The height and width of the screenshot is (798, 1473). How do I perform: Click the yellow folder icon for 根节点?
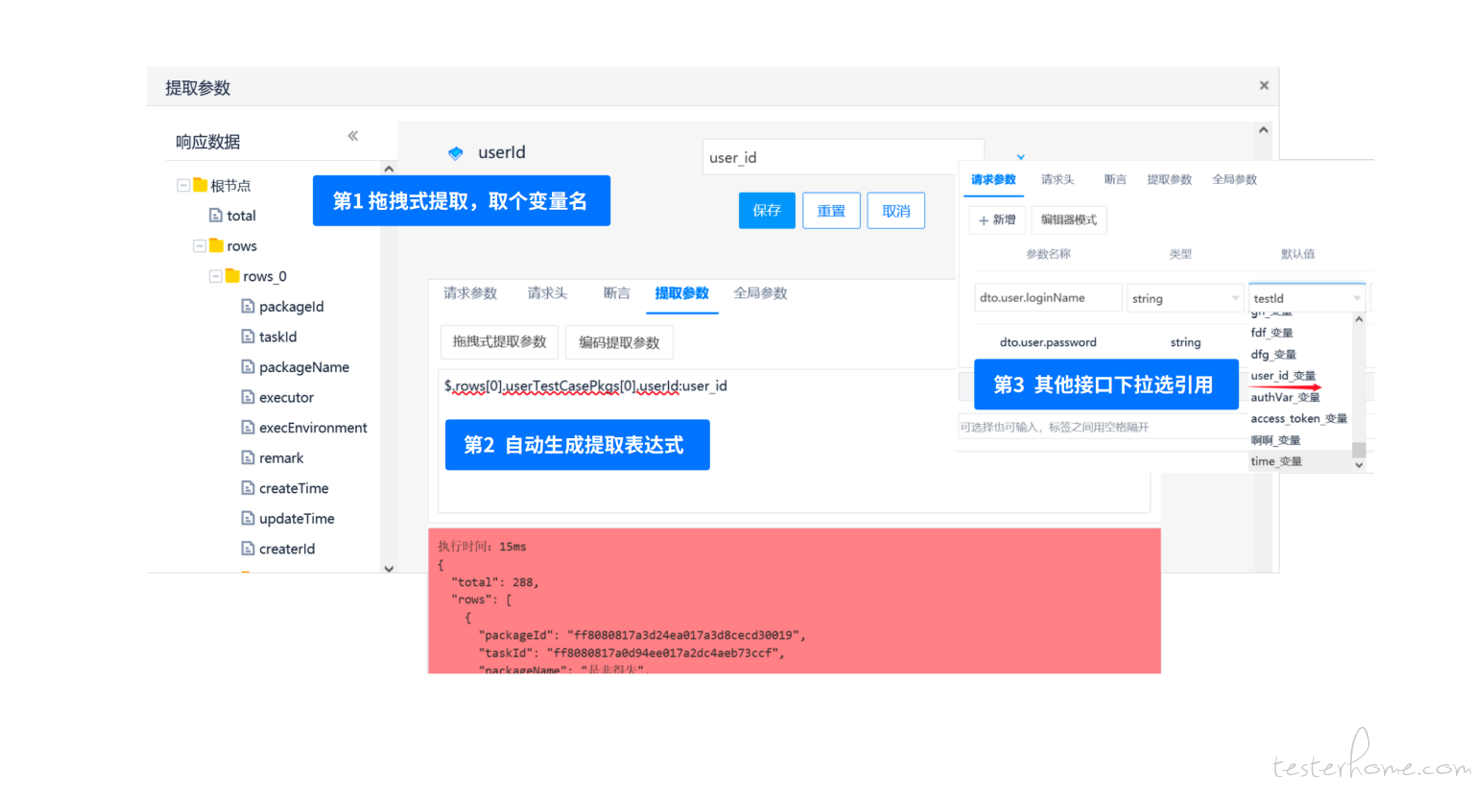pyautogui.click(x=200, y=185)
